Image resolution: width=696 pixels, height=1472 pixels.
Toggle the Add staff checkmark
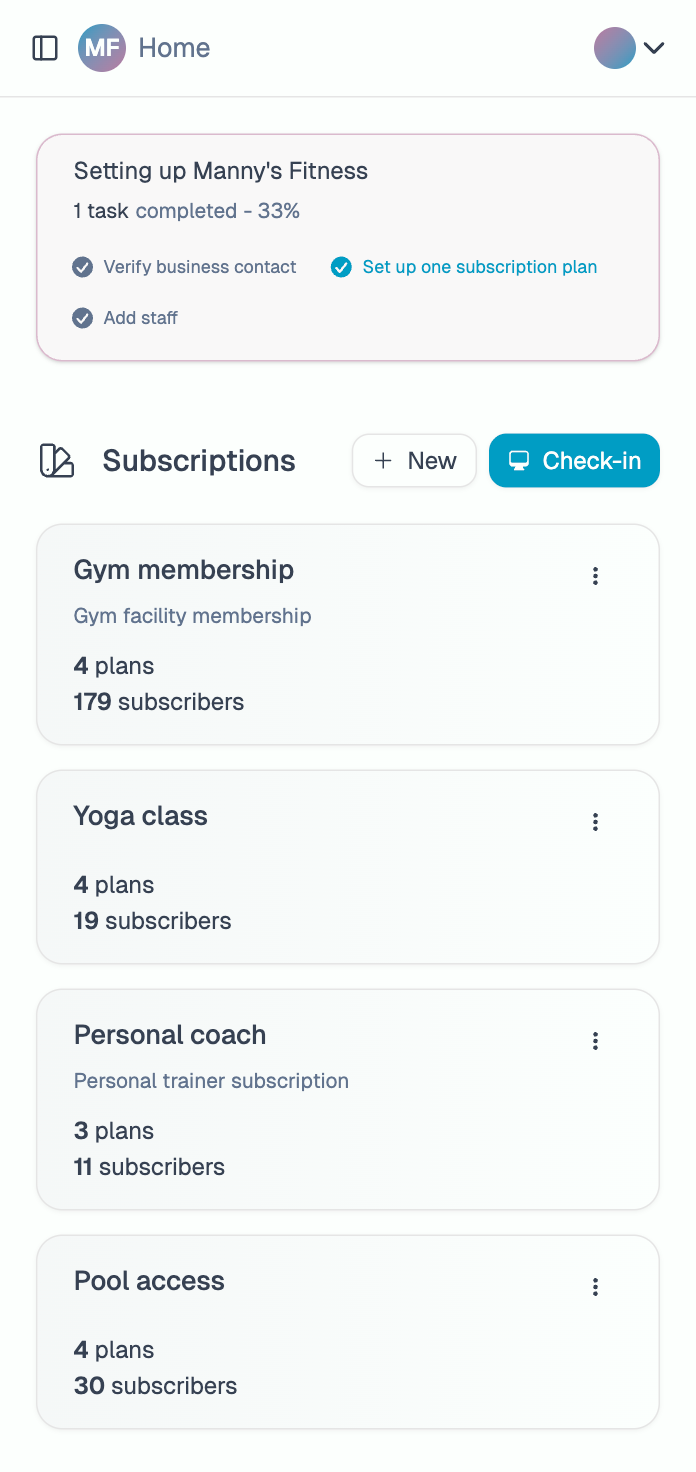coord(81,318)
